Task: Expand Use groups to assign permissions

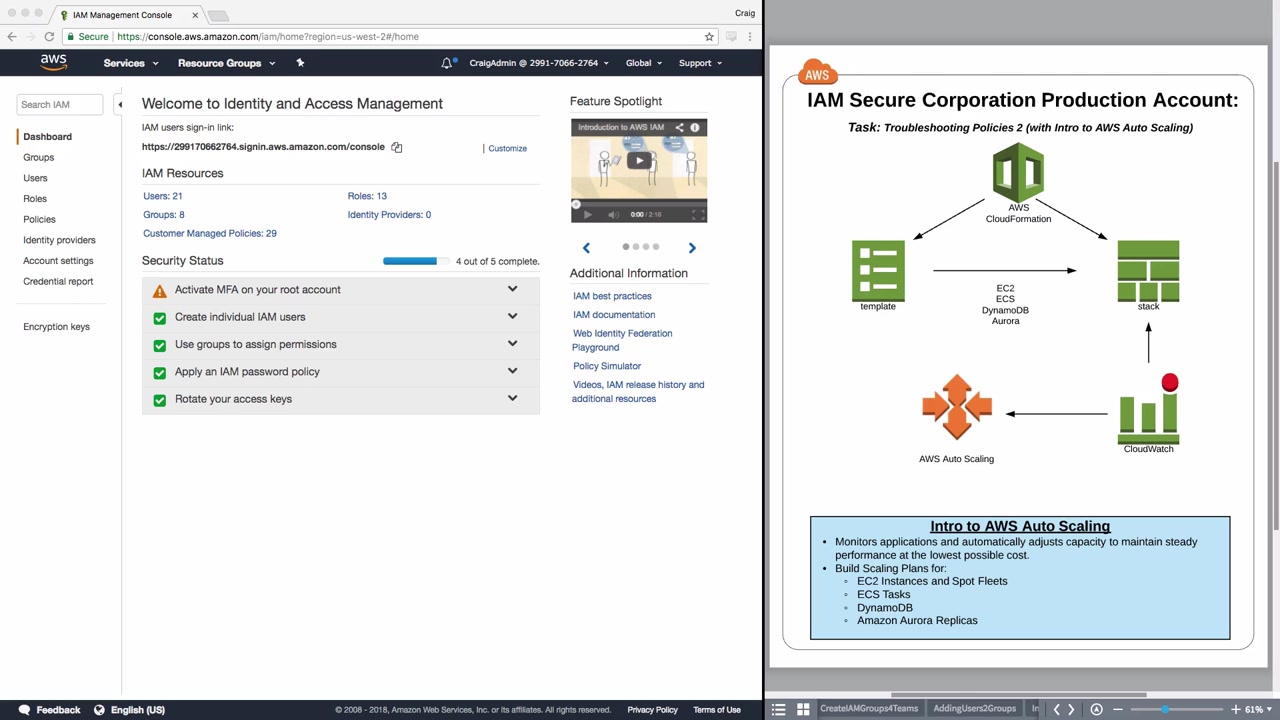Action: click(x=512, y=343)
